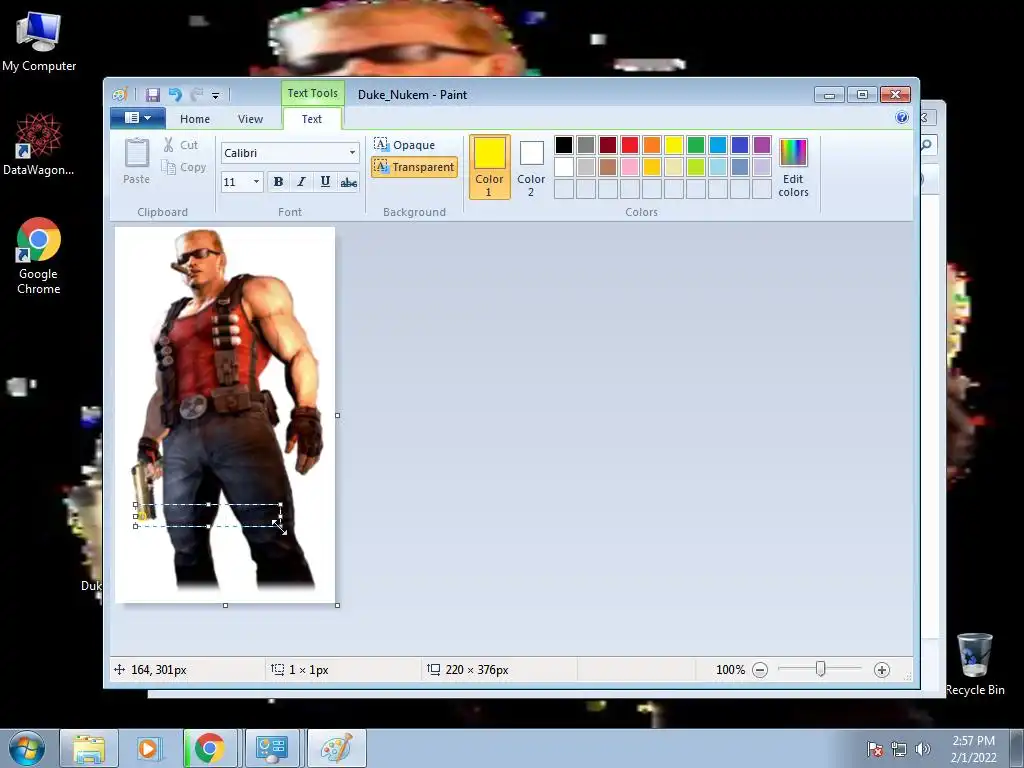This screenshot has width=1024, height=768.
Task: Pick the yellow color swatch in top row
Action: 674,144
